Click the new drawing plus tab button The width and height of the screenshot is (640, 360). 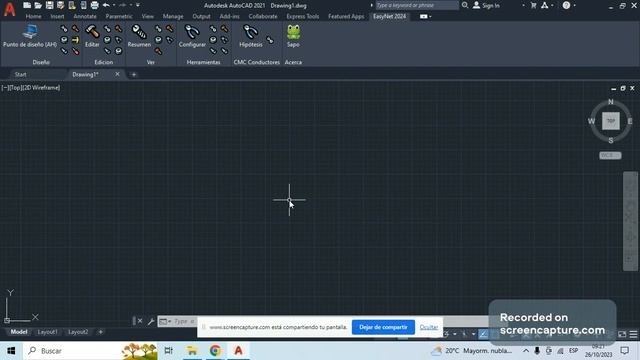point(133,74)
